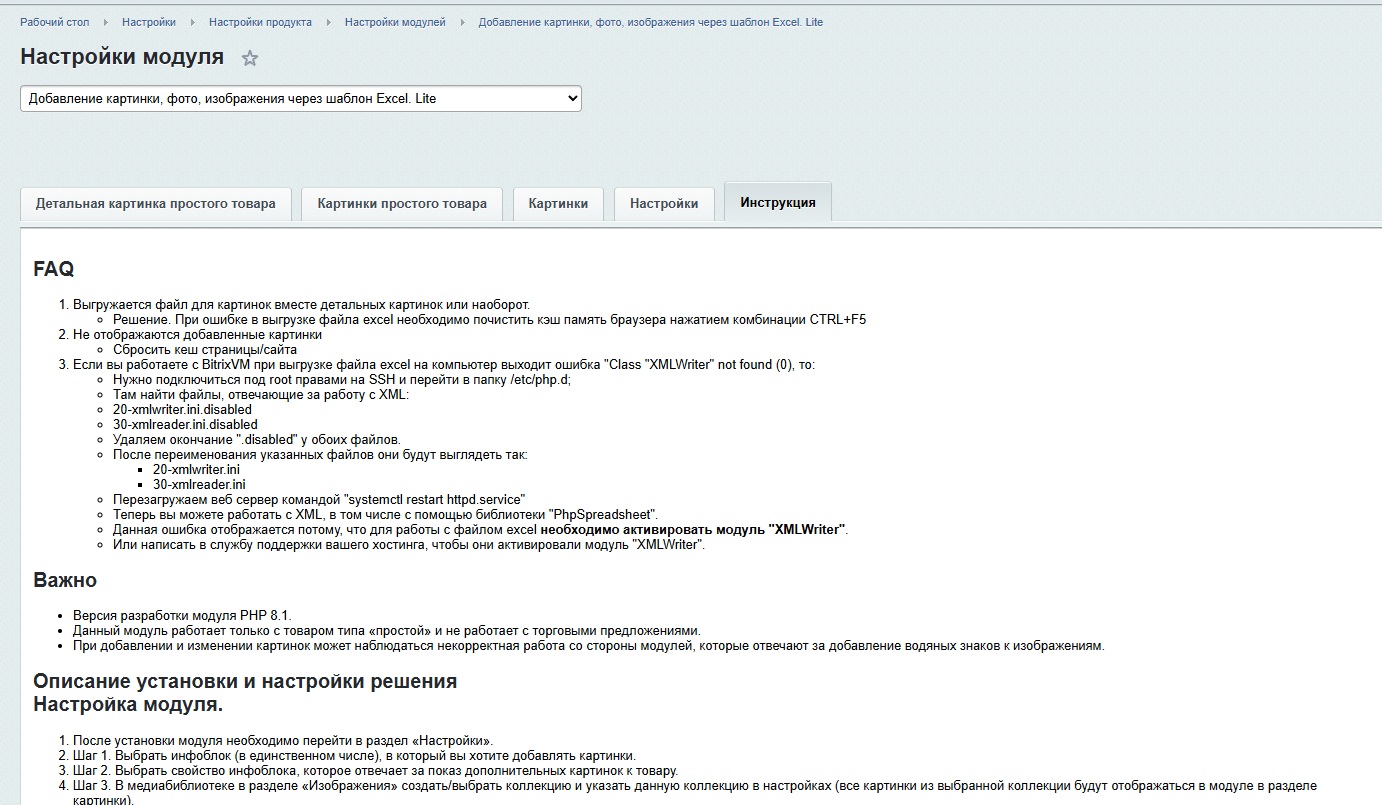The height and width of the screenshot is (805, 1382).
Task: Add page to favorites with star icon
Action: click(x=250, y=59)
